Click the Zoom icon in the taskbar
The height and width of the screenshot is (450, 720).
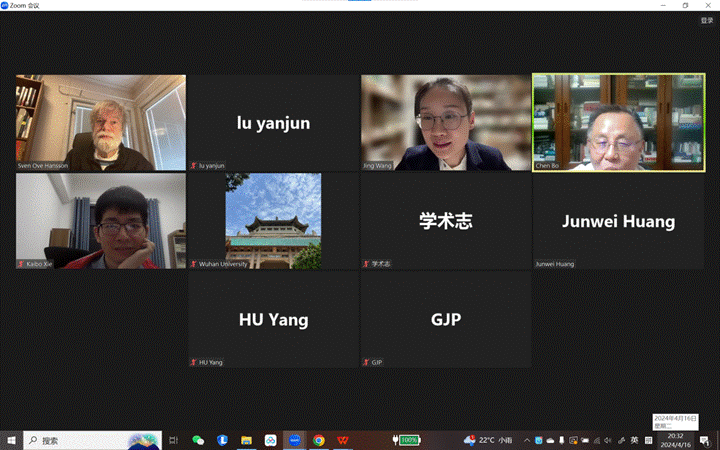click(x=295, y=440)
